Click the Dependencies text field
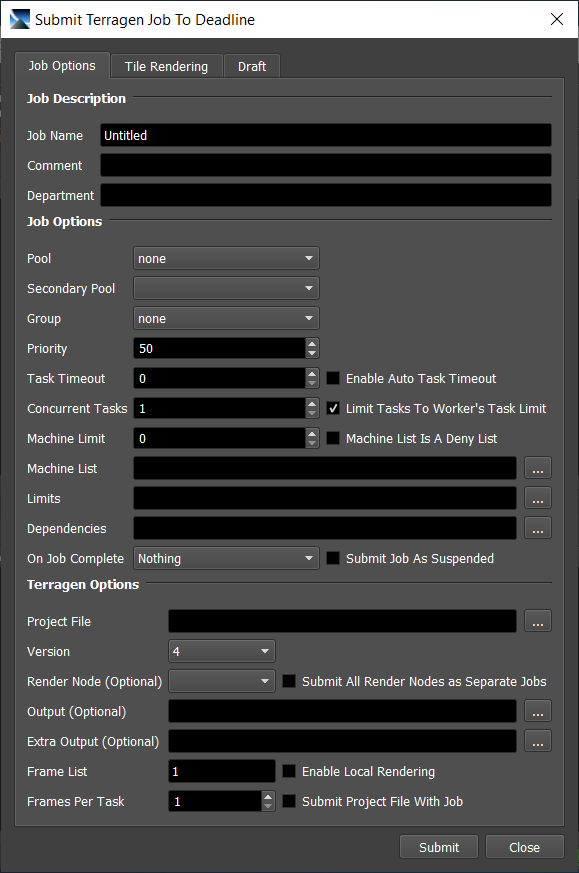 (325, 528)
